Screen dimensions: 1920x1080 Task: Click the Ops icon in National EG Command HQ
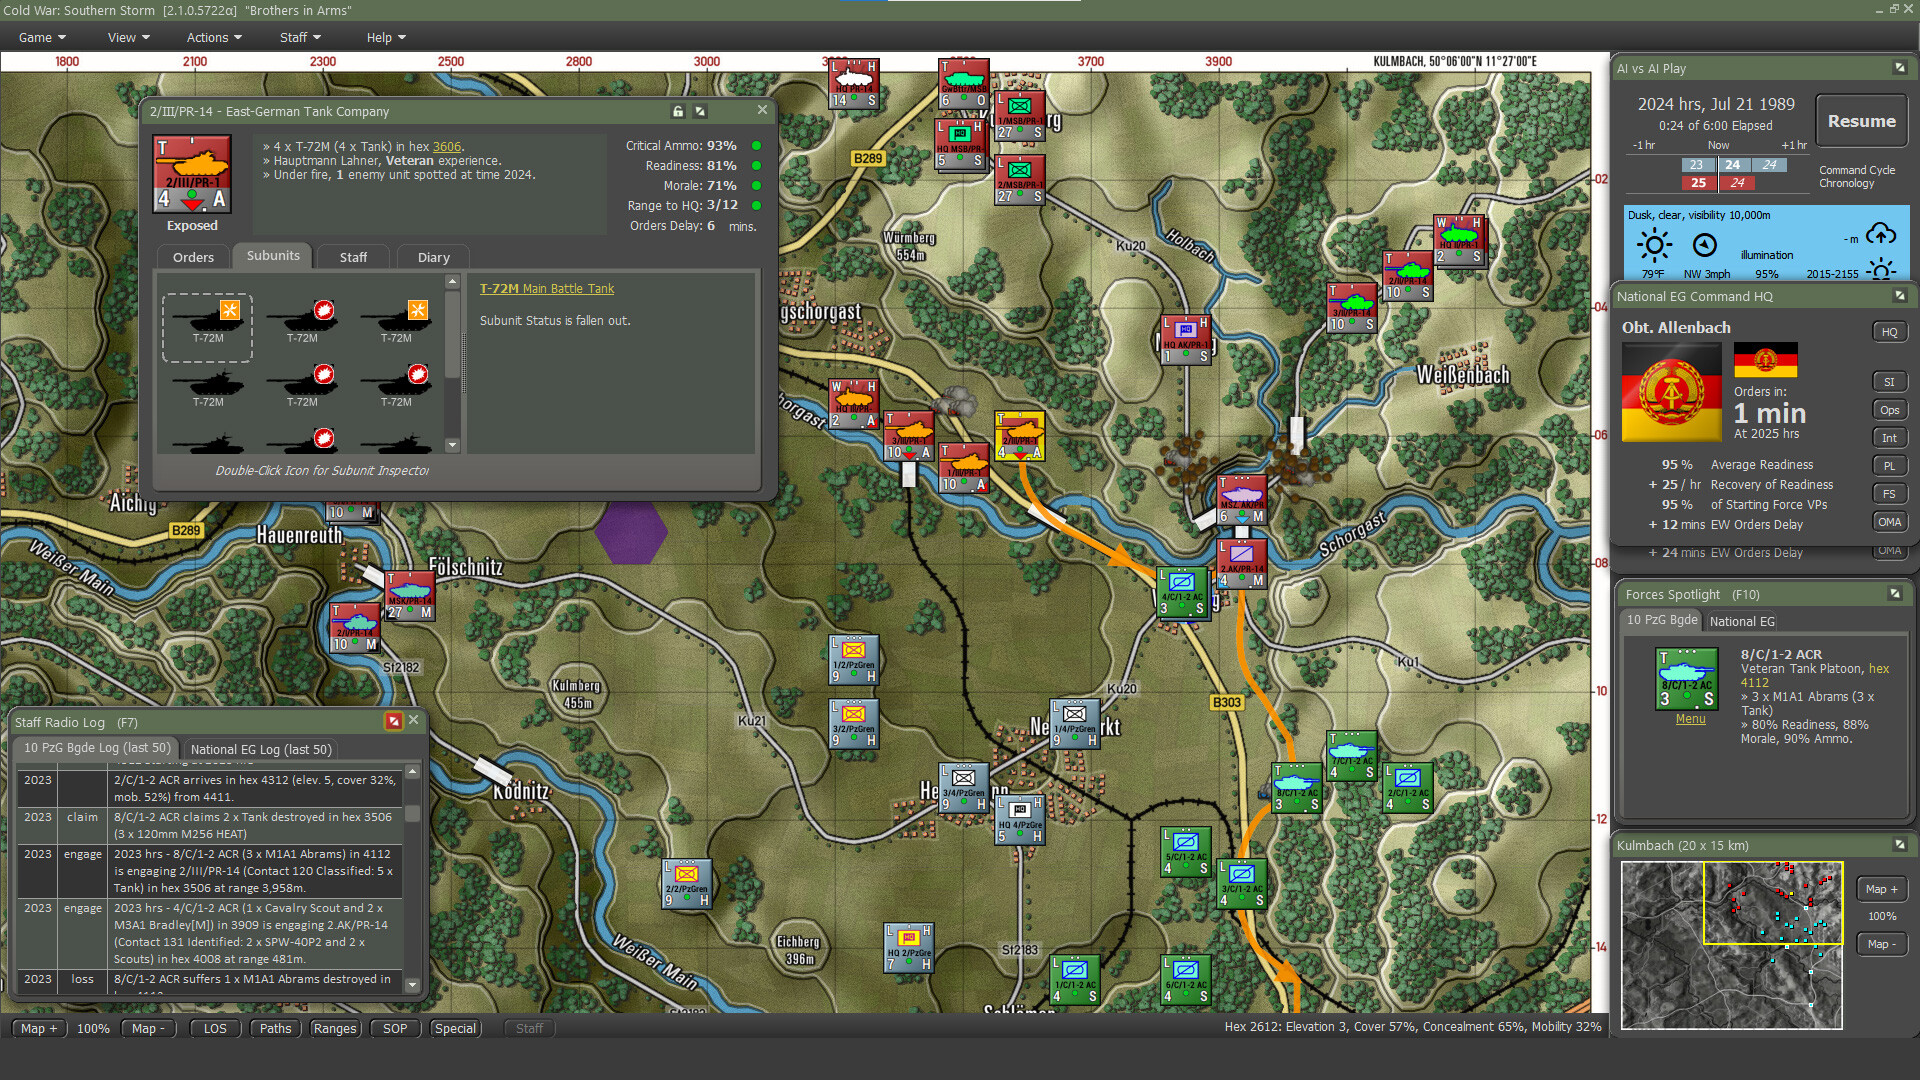tap(1889, 409)
